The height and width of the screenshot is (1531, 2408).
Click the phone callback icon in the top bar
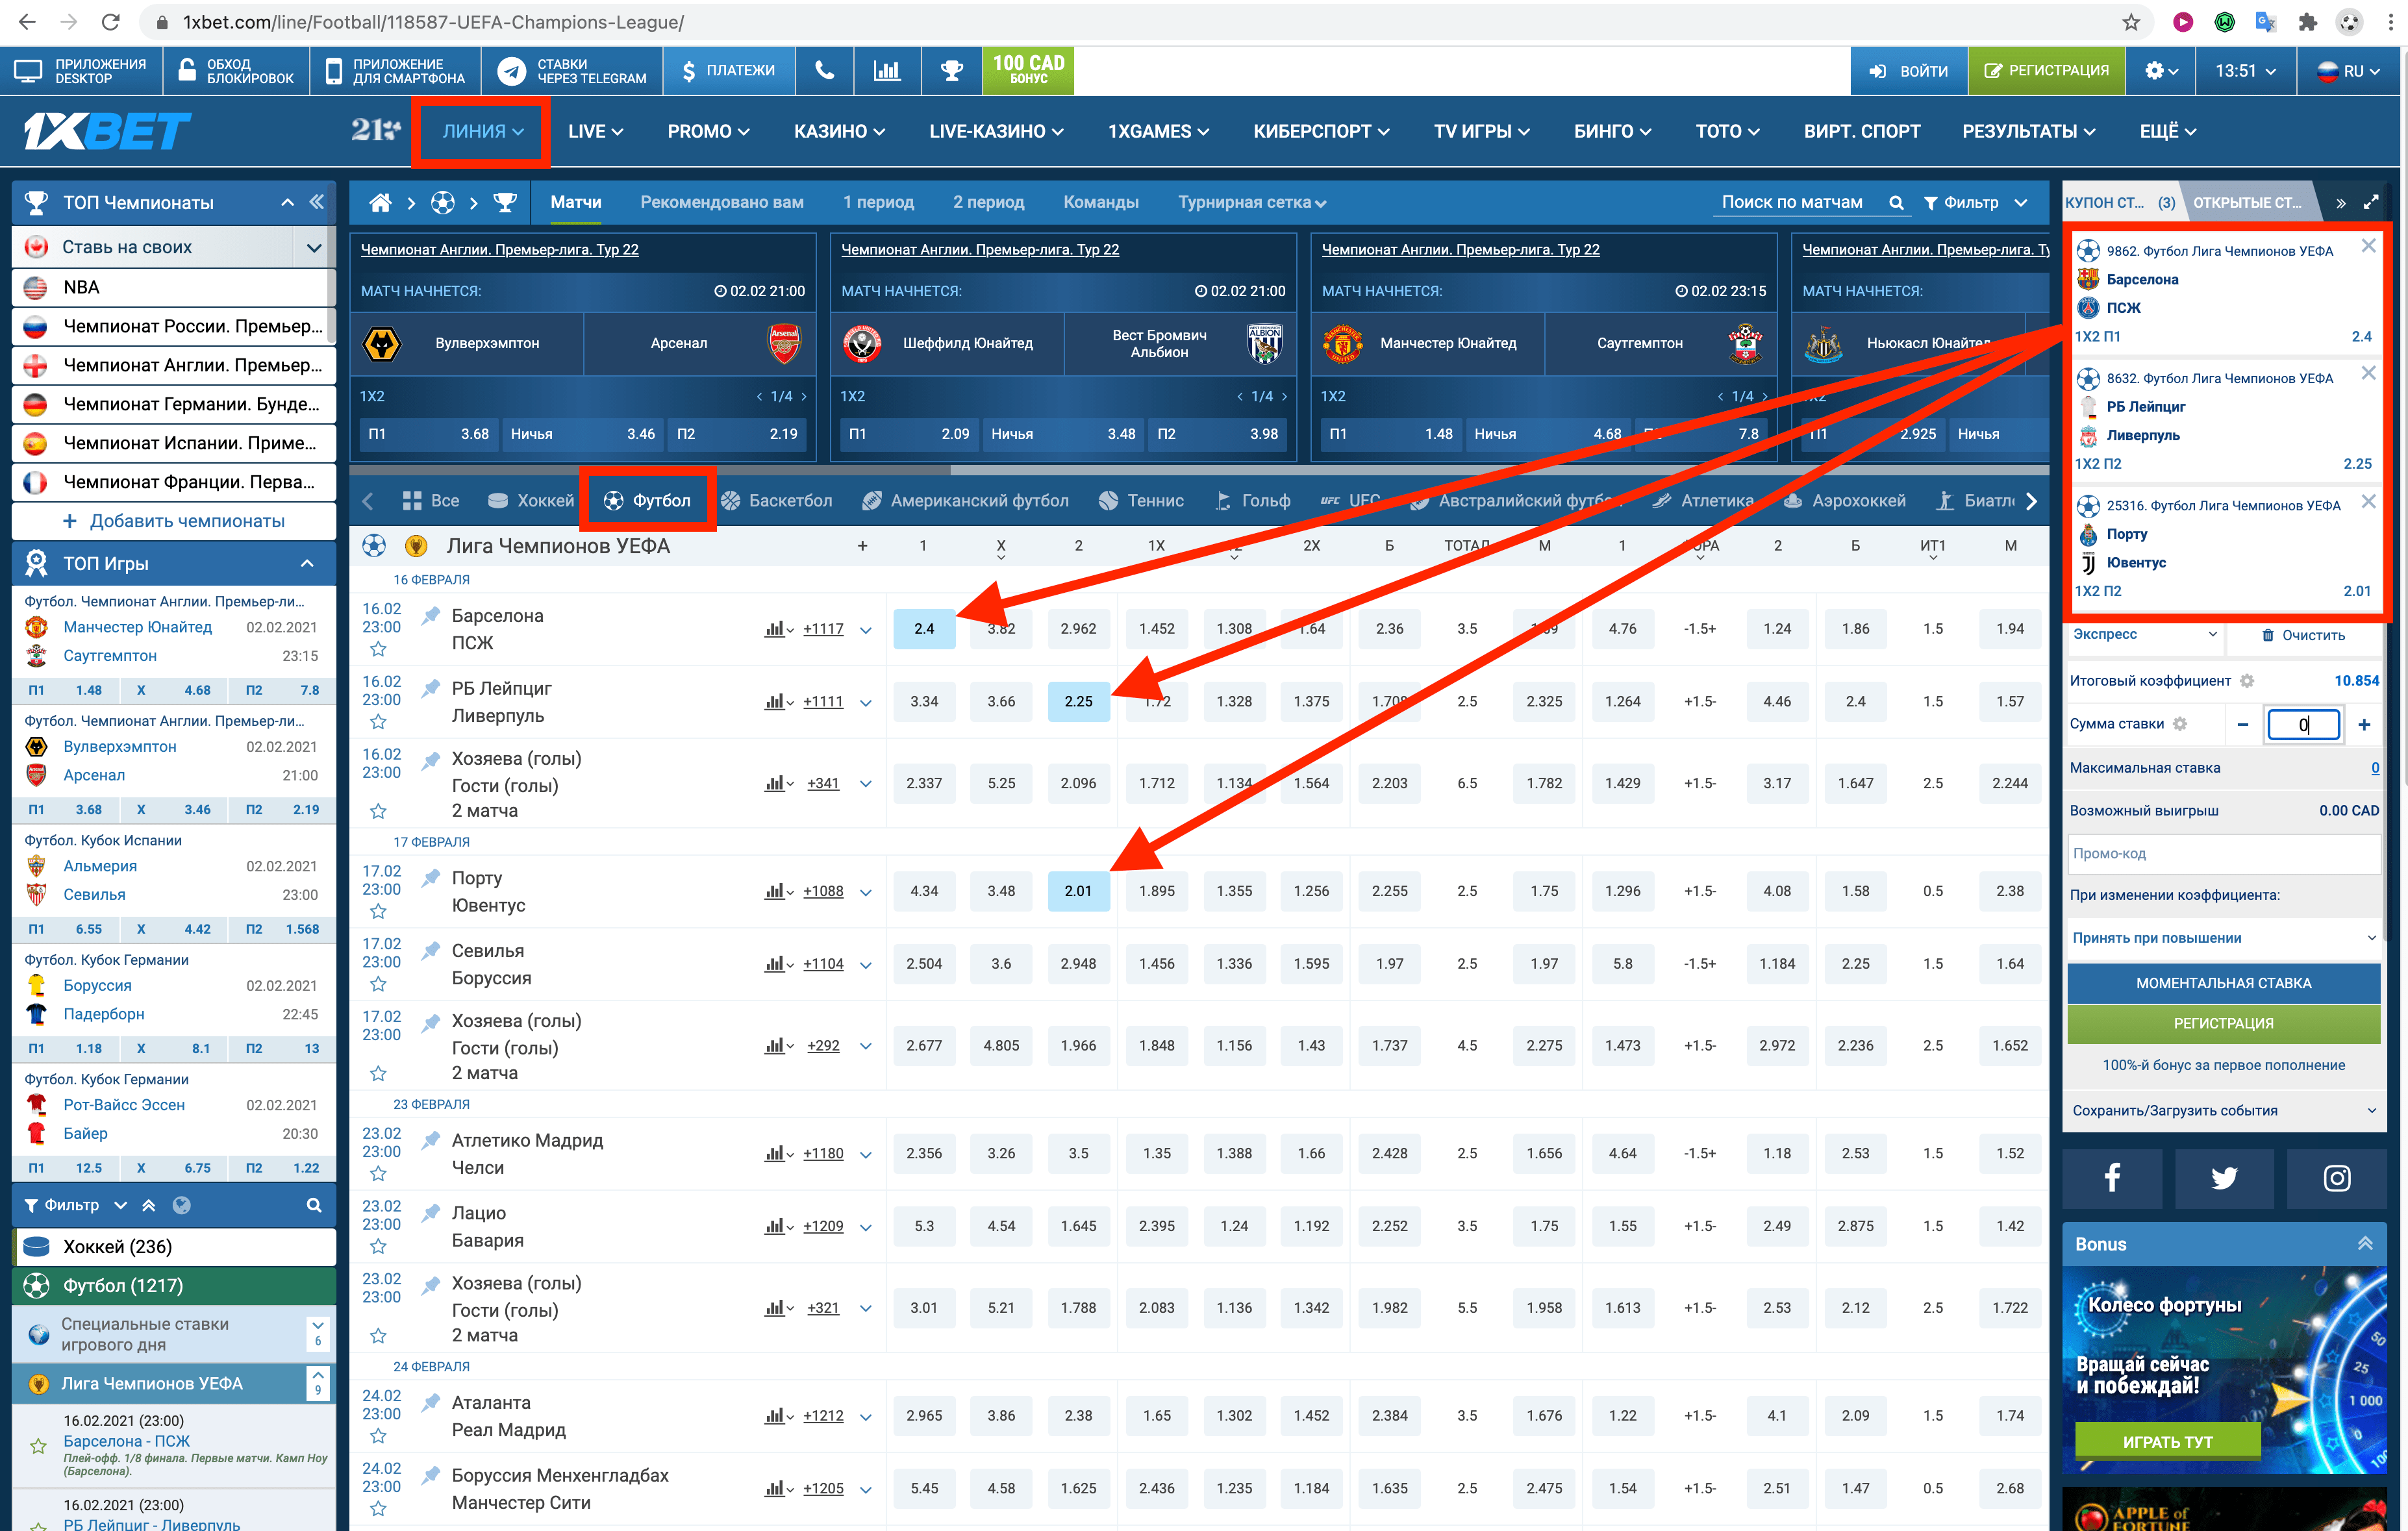[824, 70]
